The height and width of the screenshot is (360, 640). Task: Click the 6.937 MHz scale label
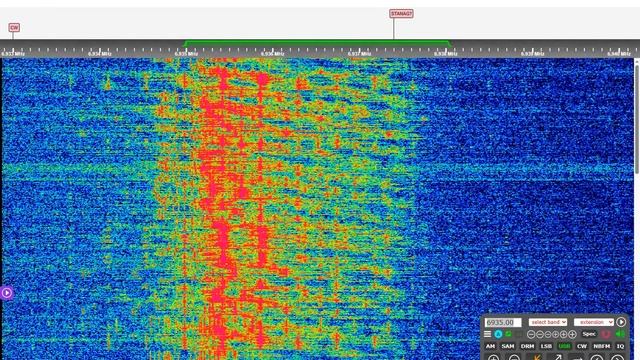pos(359,53)
